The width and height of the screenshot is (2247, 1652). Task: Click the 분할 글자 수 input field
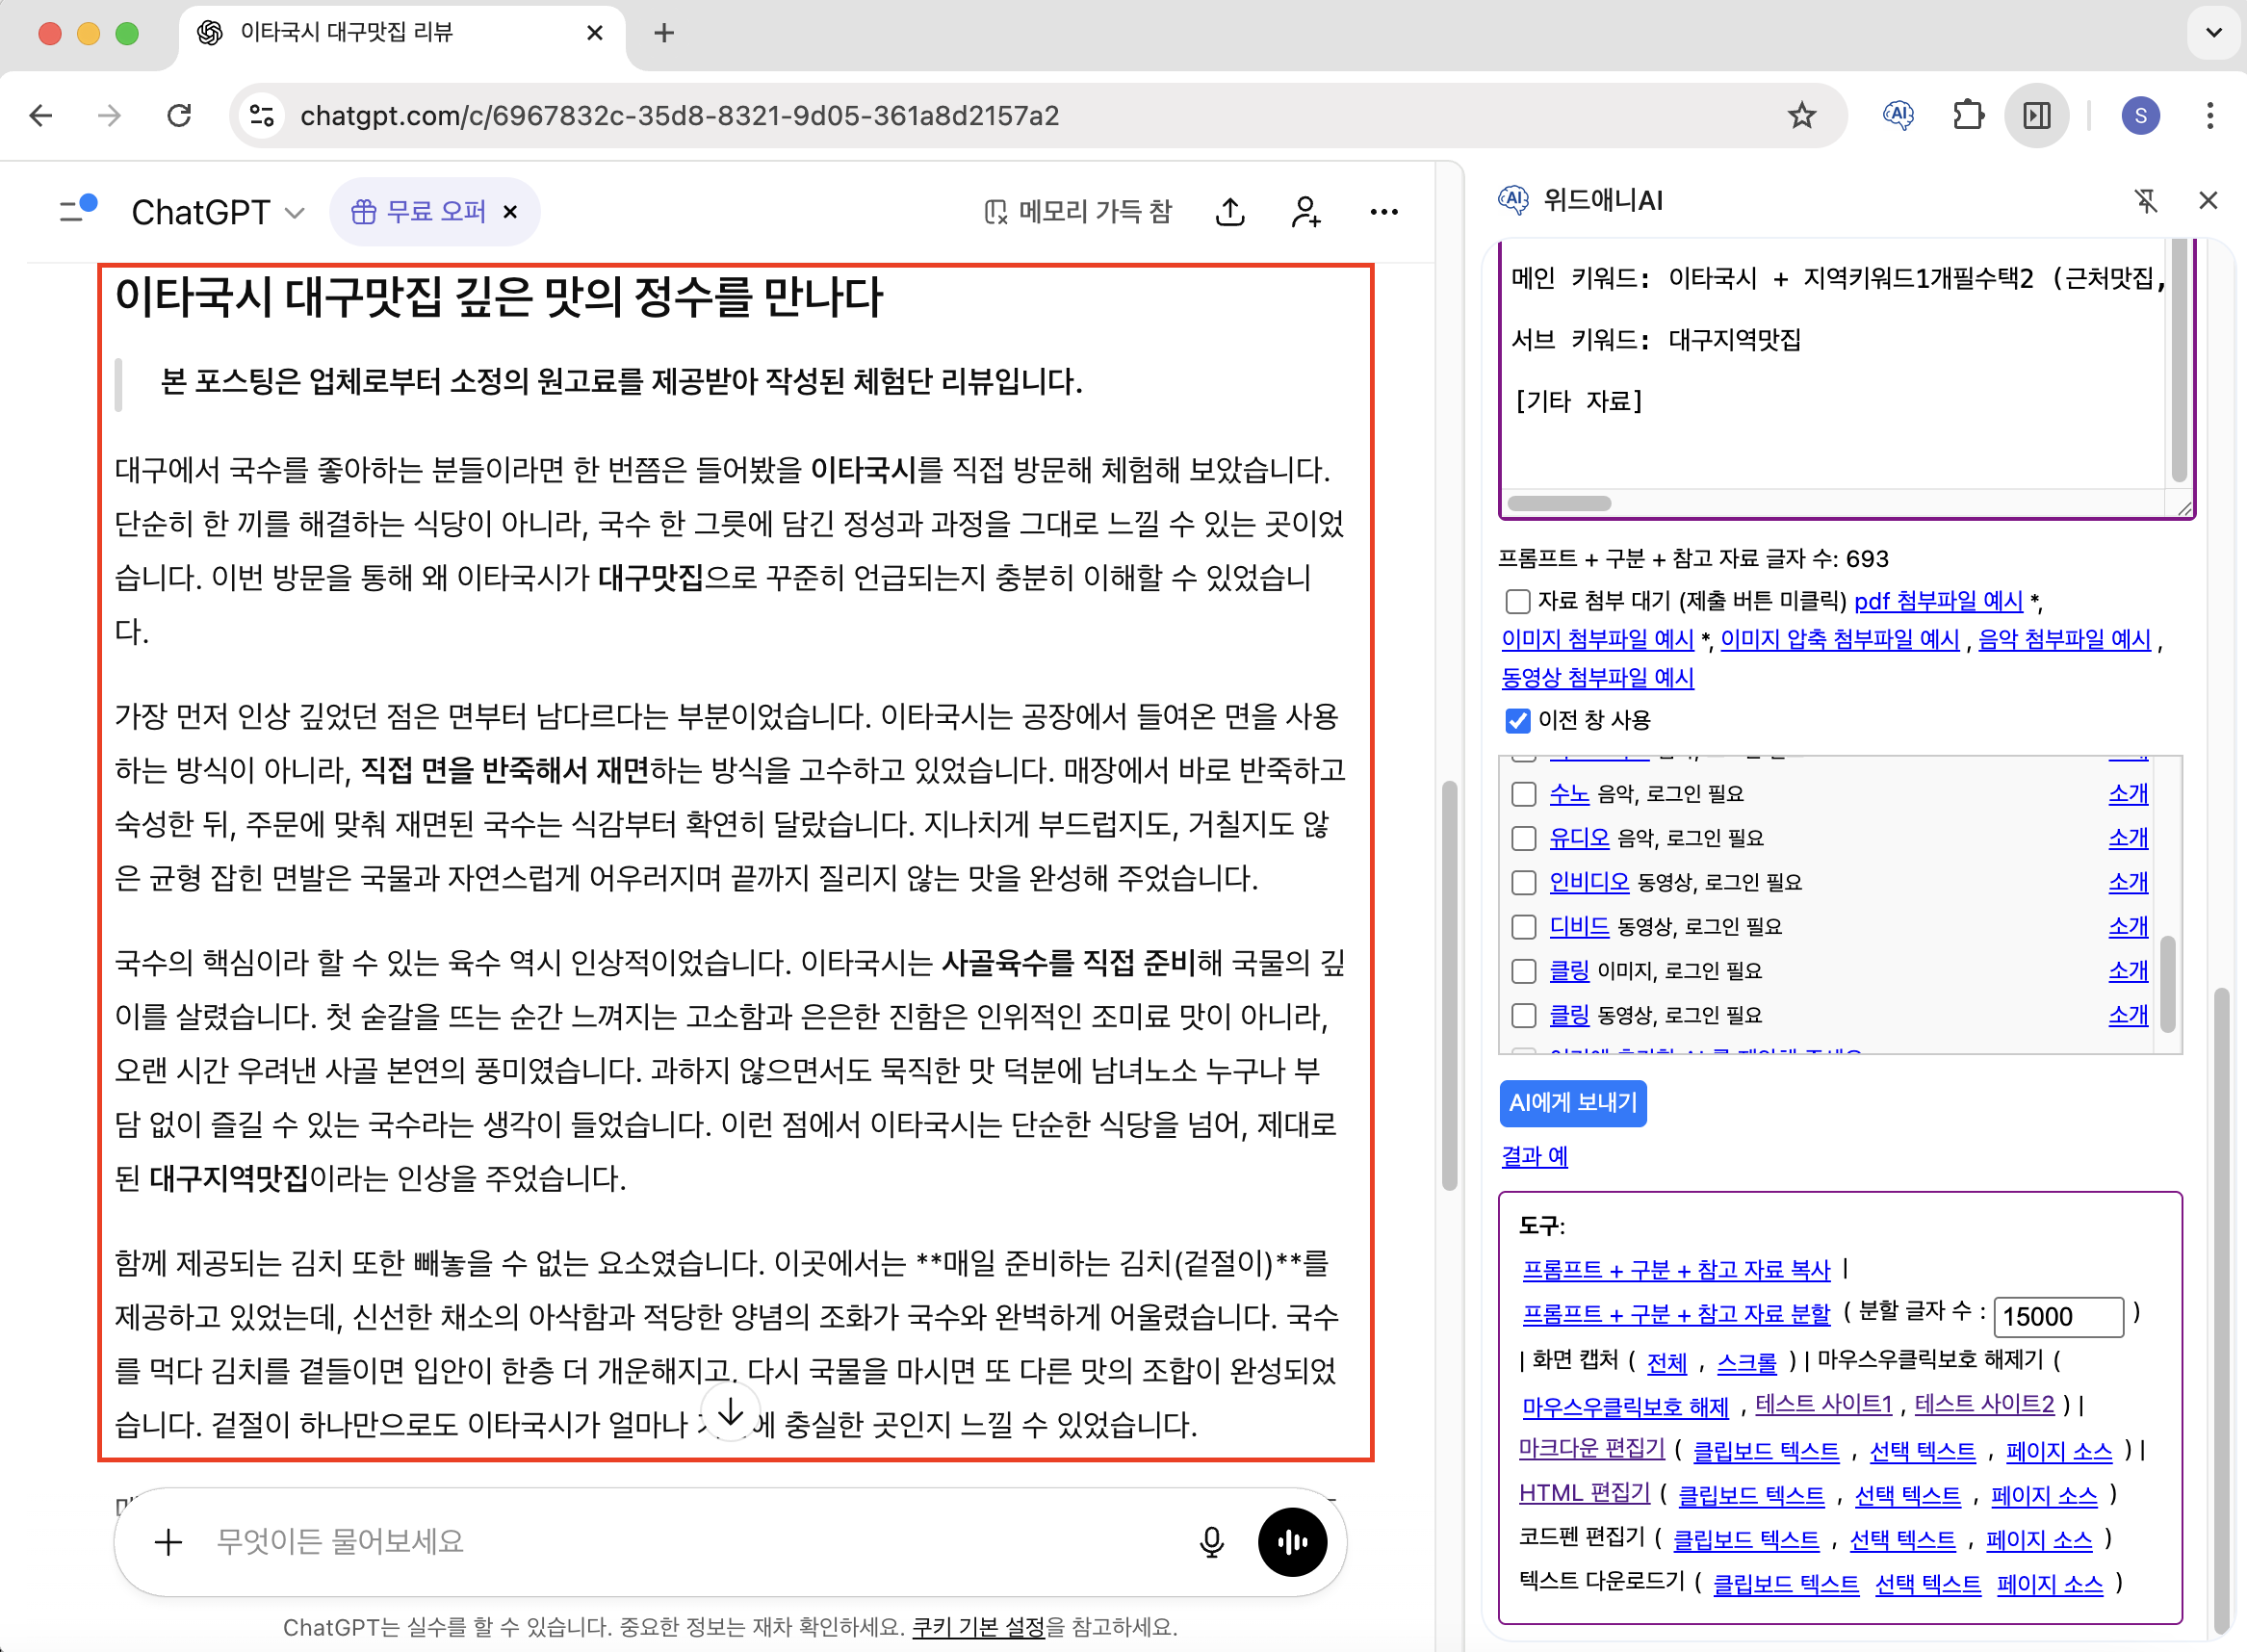pyautogui.click(x=2057, y=1316)
